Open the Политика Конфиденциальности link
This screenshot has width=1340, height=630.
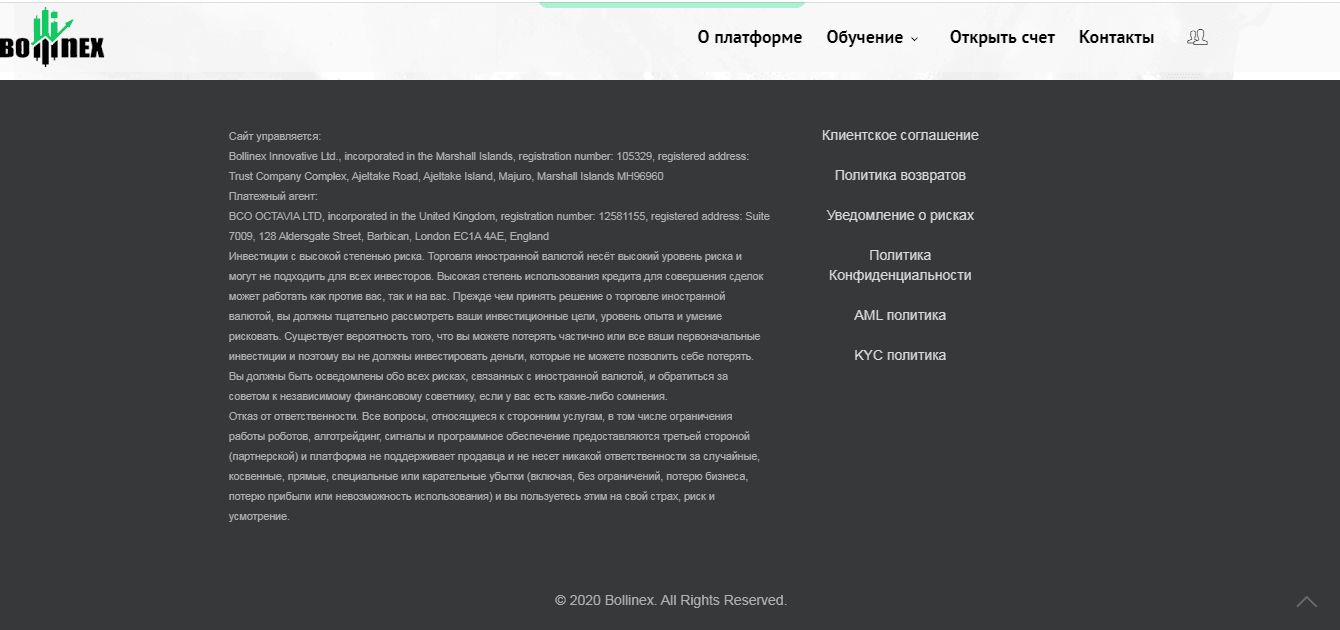click(x=900, y=265)
